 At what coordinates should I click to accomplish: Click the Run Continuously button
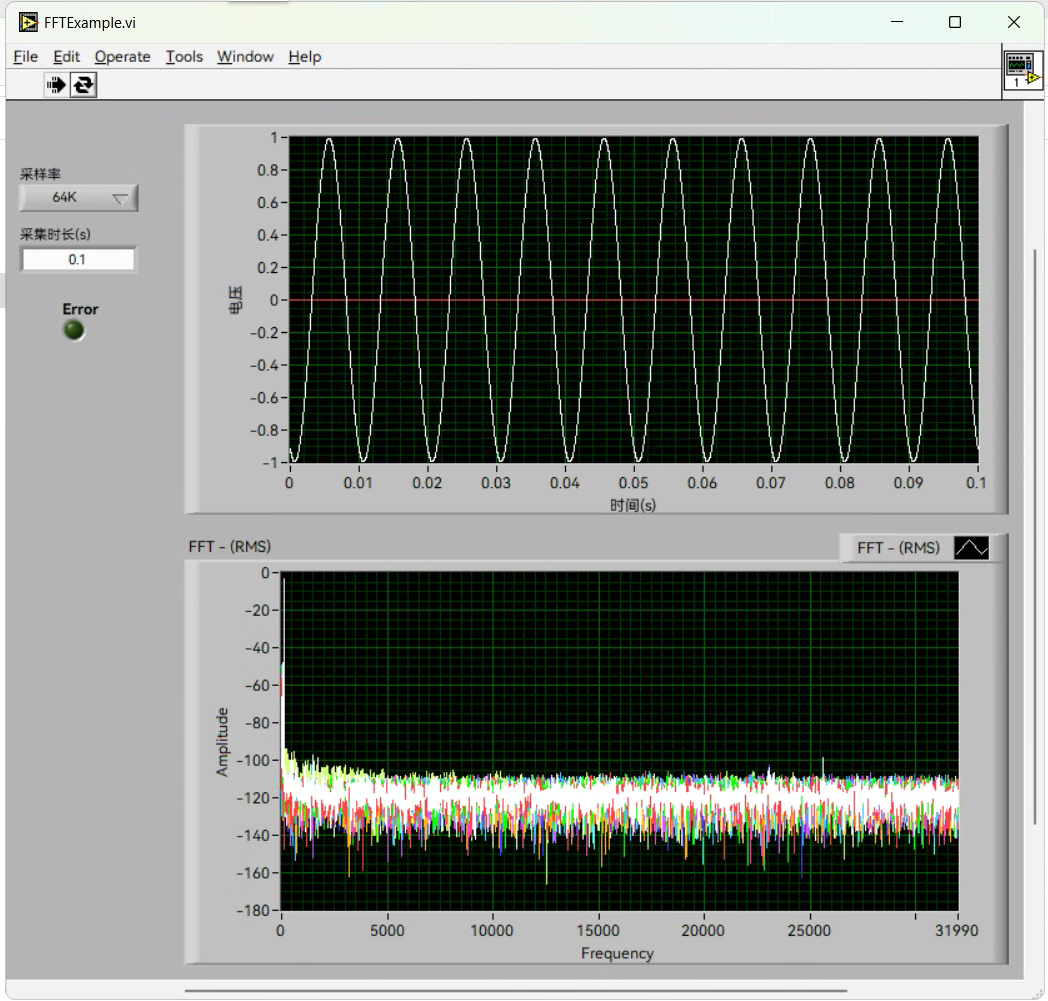83,85
